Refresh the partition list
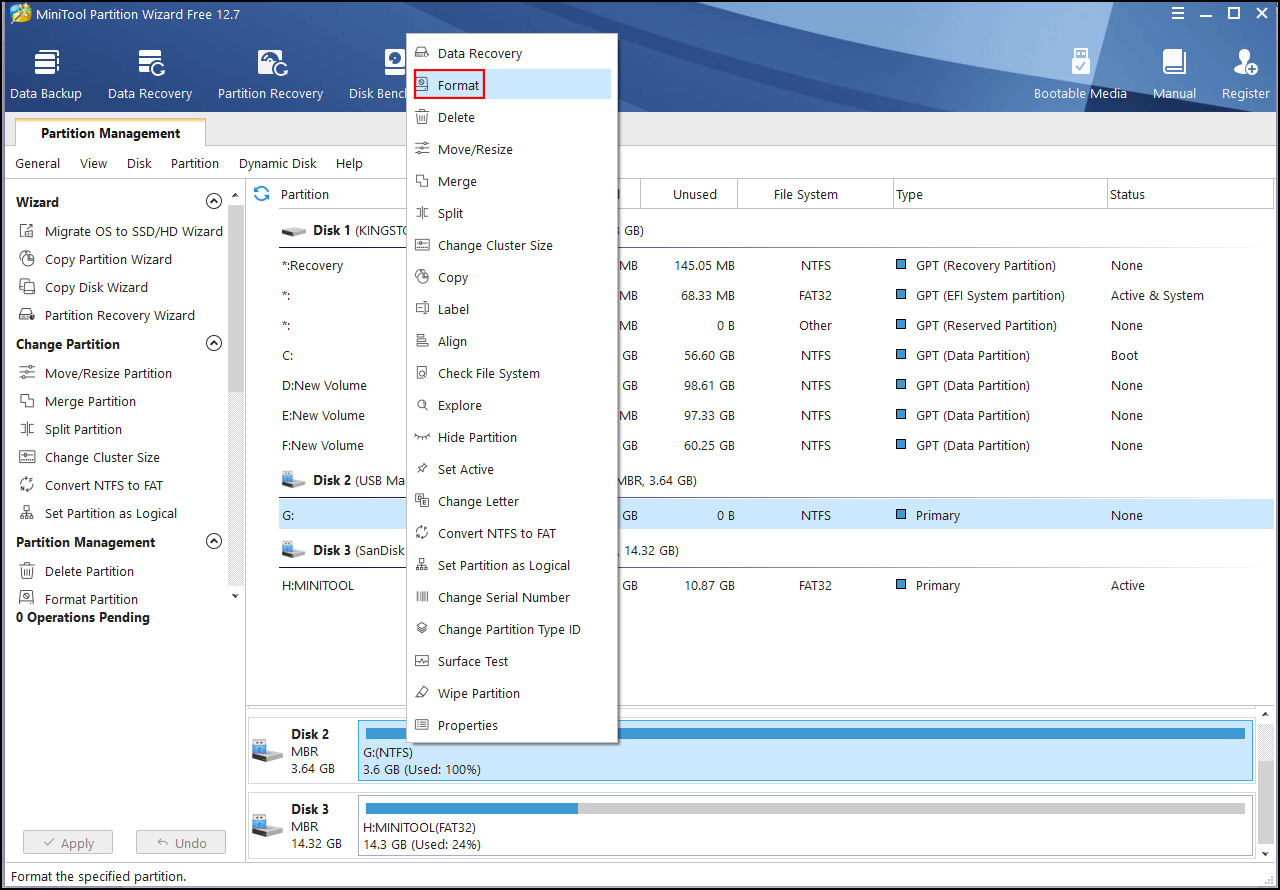This screenshot has width=1280, height=890. [262, 194]
